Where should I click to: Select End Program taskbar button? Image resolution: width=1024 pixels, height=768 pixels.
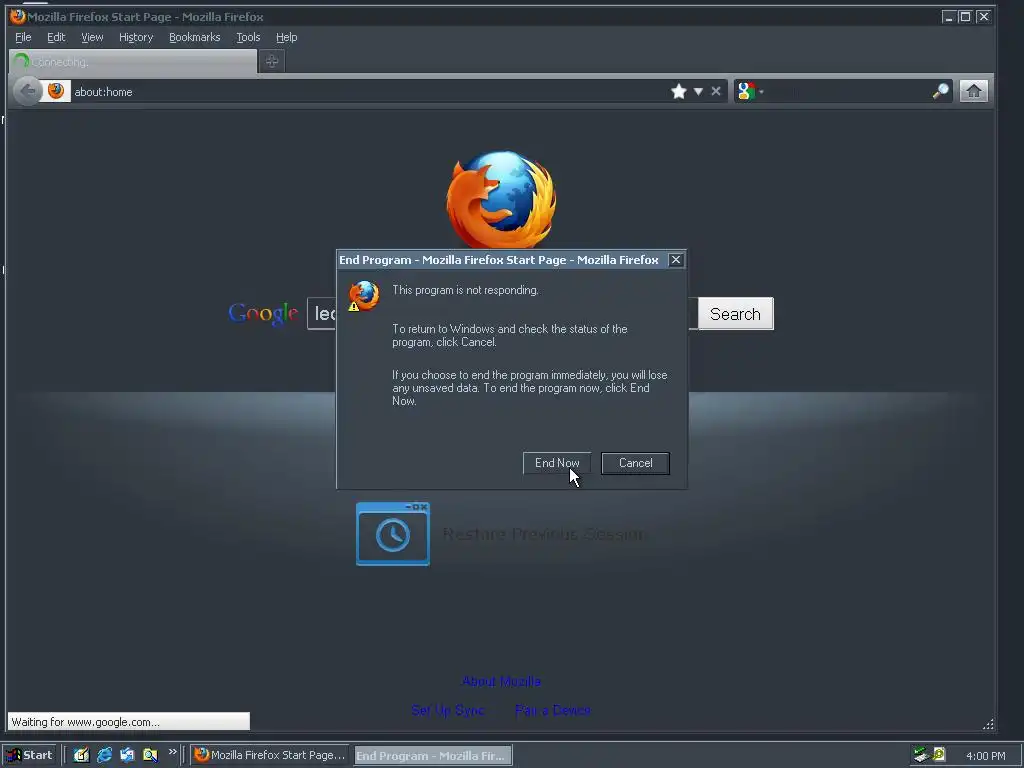[433, 756]
